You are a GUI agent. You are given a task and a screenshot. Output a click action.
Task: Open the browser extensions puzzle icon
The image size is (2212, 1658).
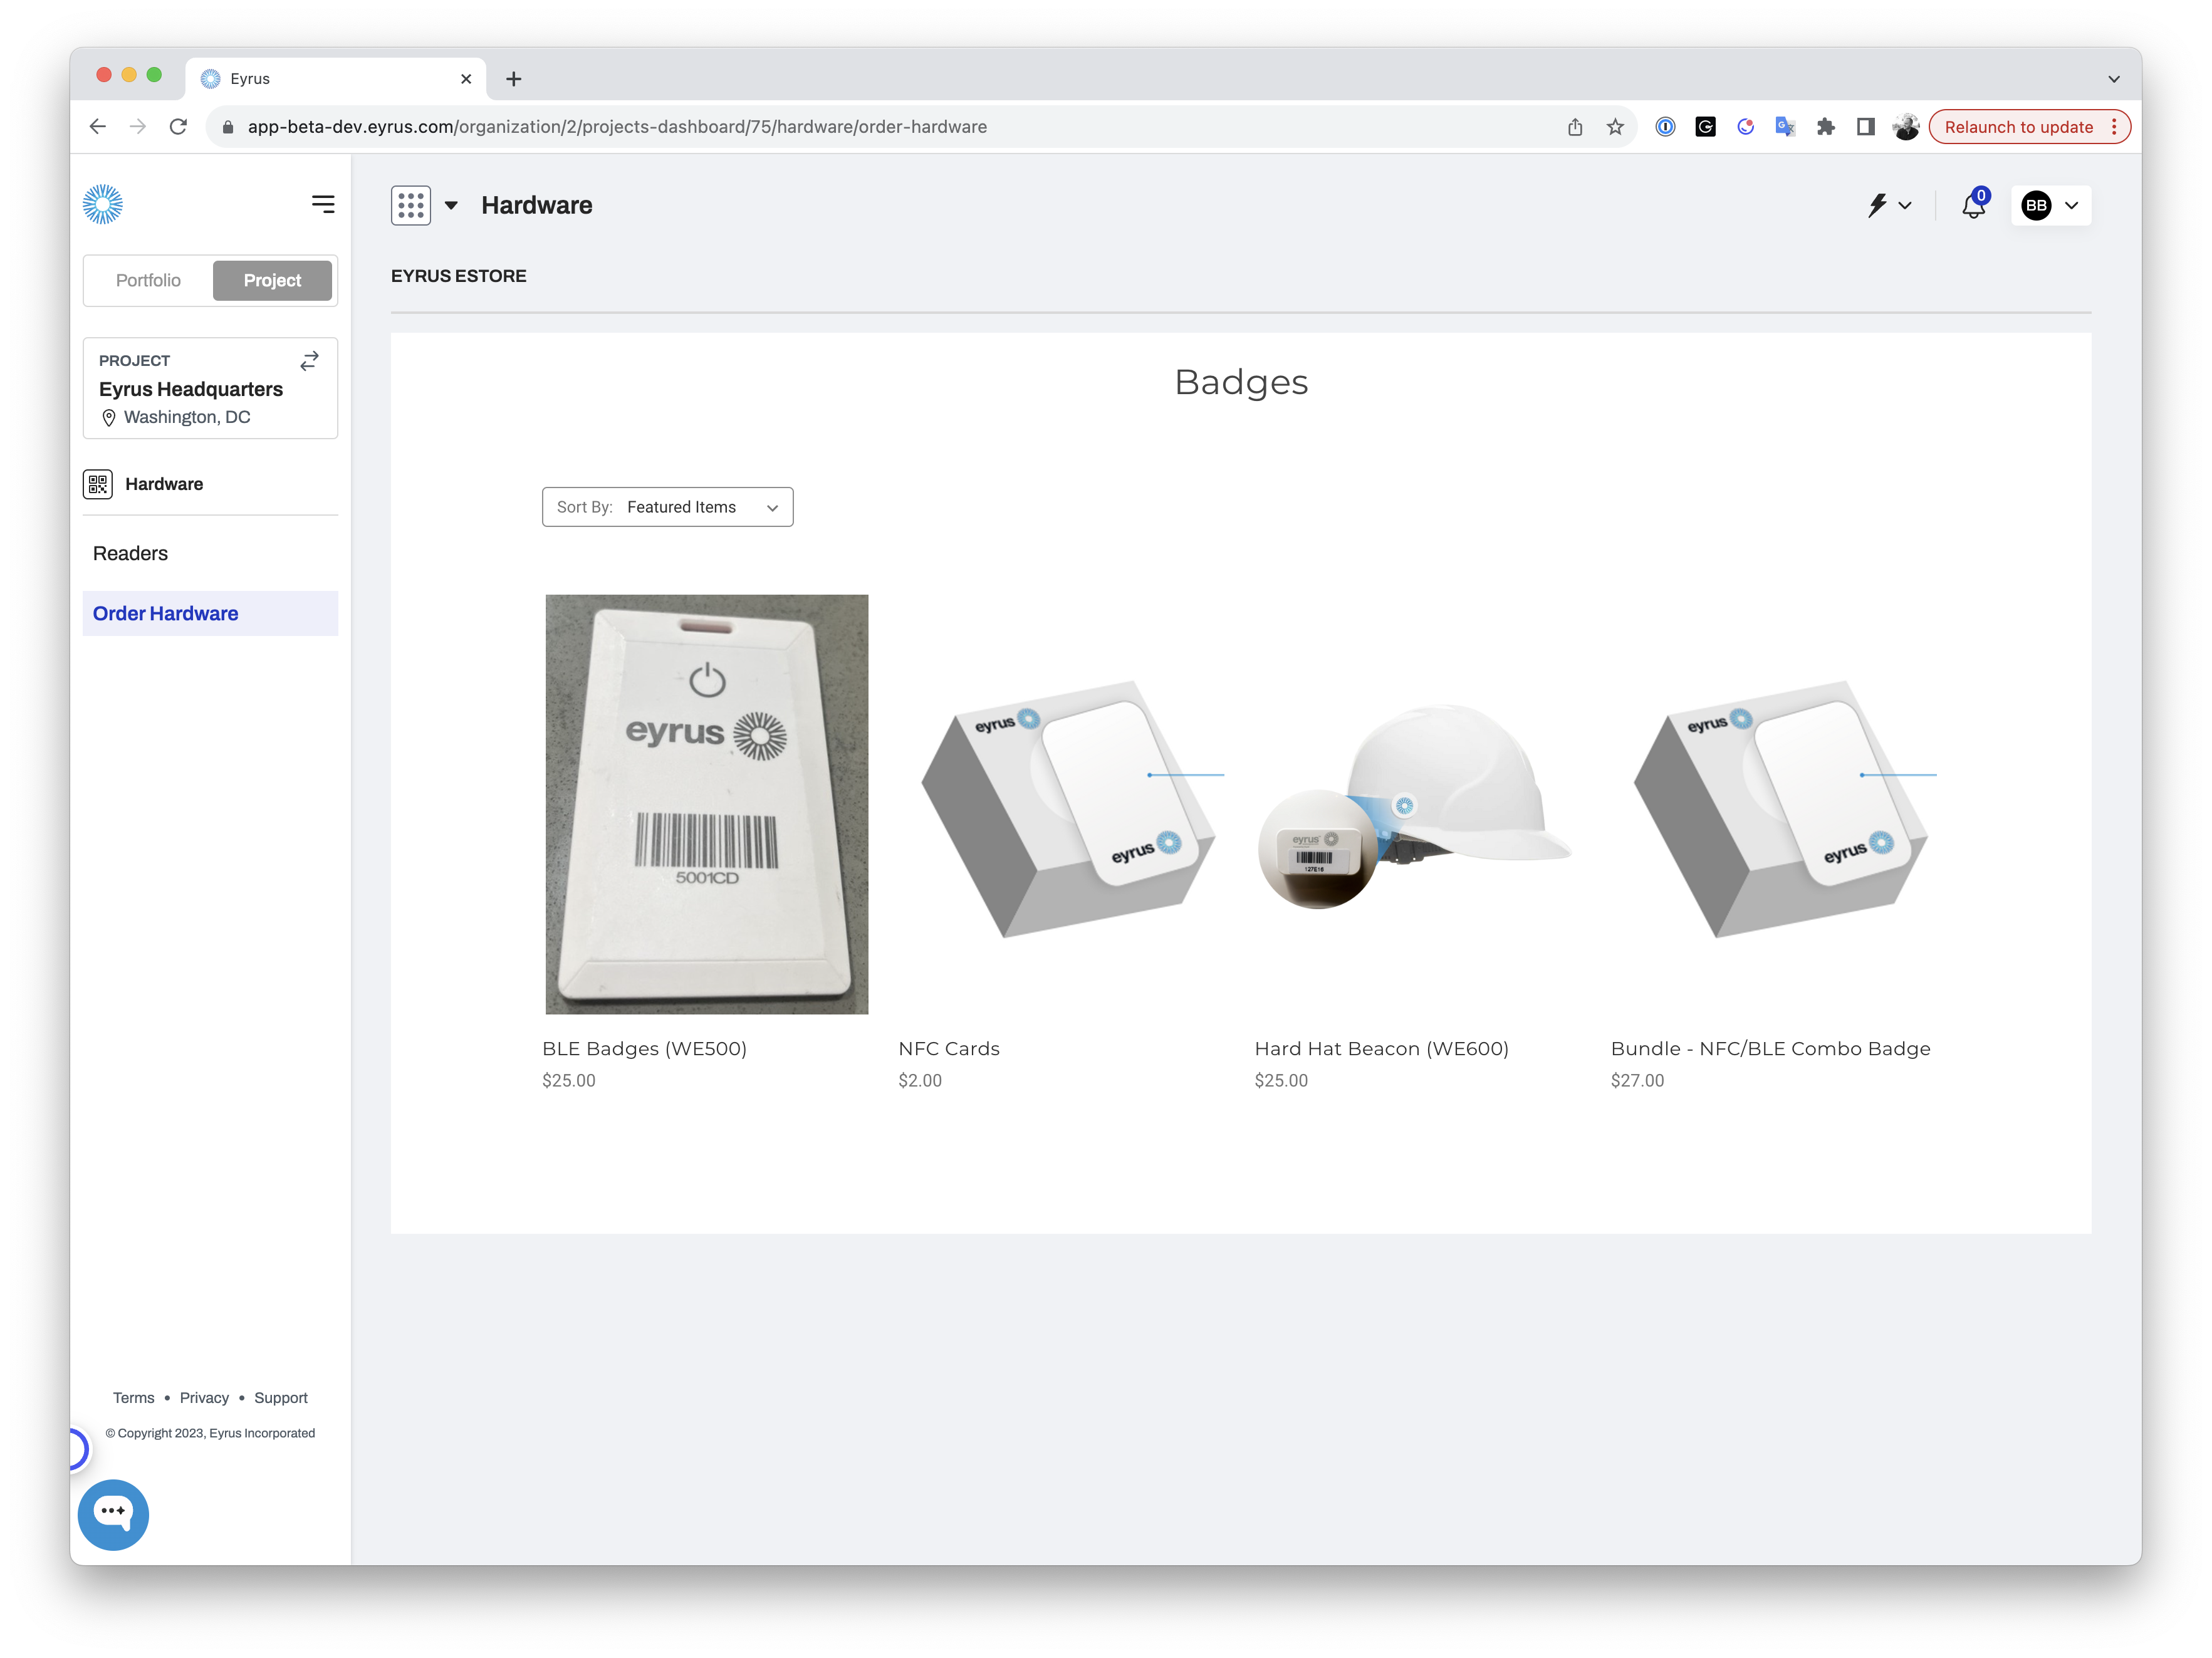[1826, 127]
